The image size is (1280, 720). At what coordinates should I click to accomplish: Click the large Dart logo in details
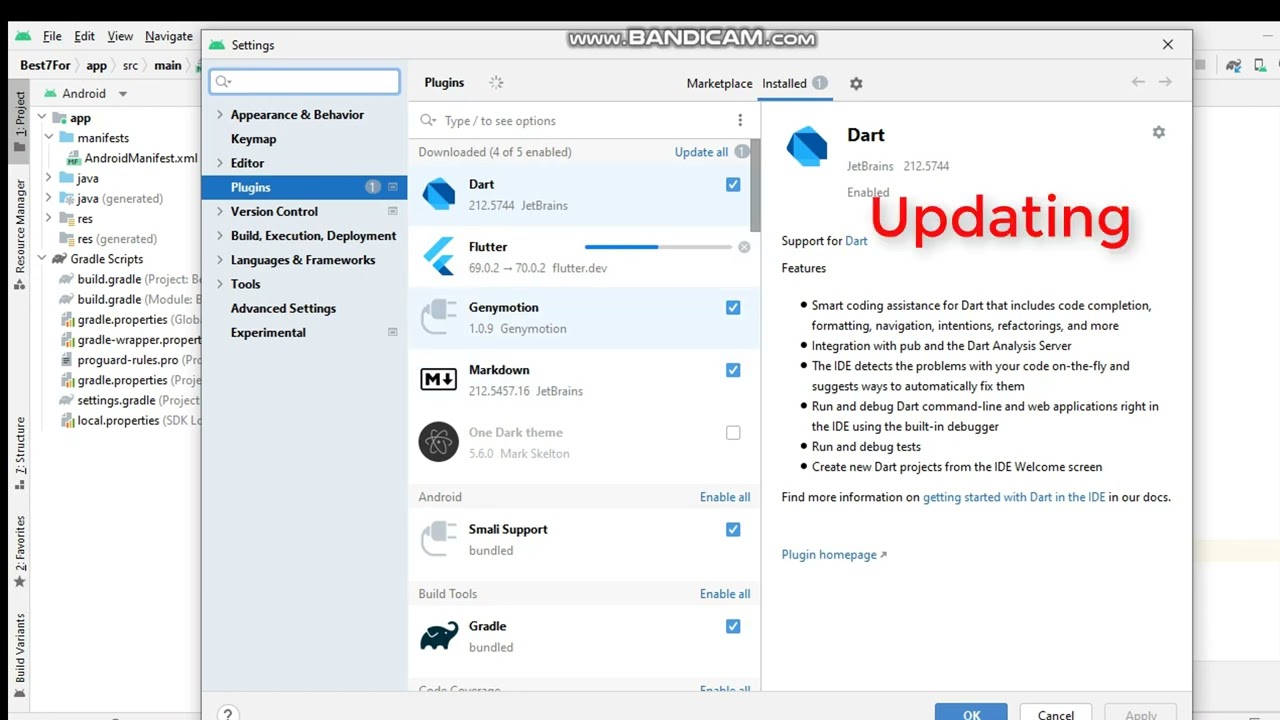tap(806, 146)
